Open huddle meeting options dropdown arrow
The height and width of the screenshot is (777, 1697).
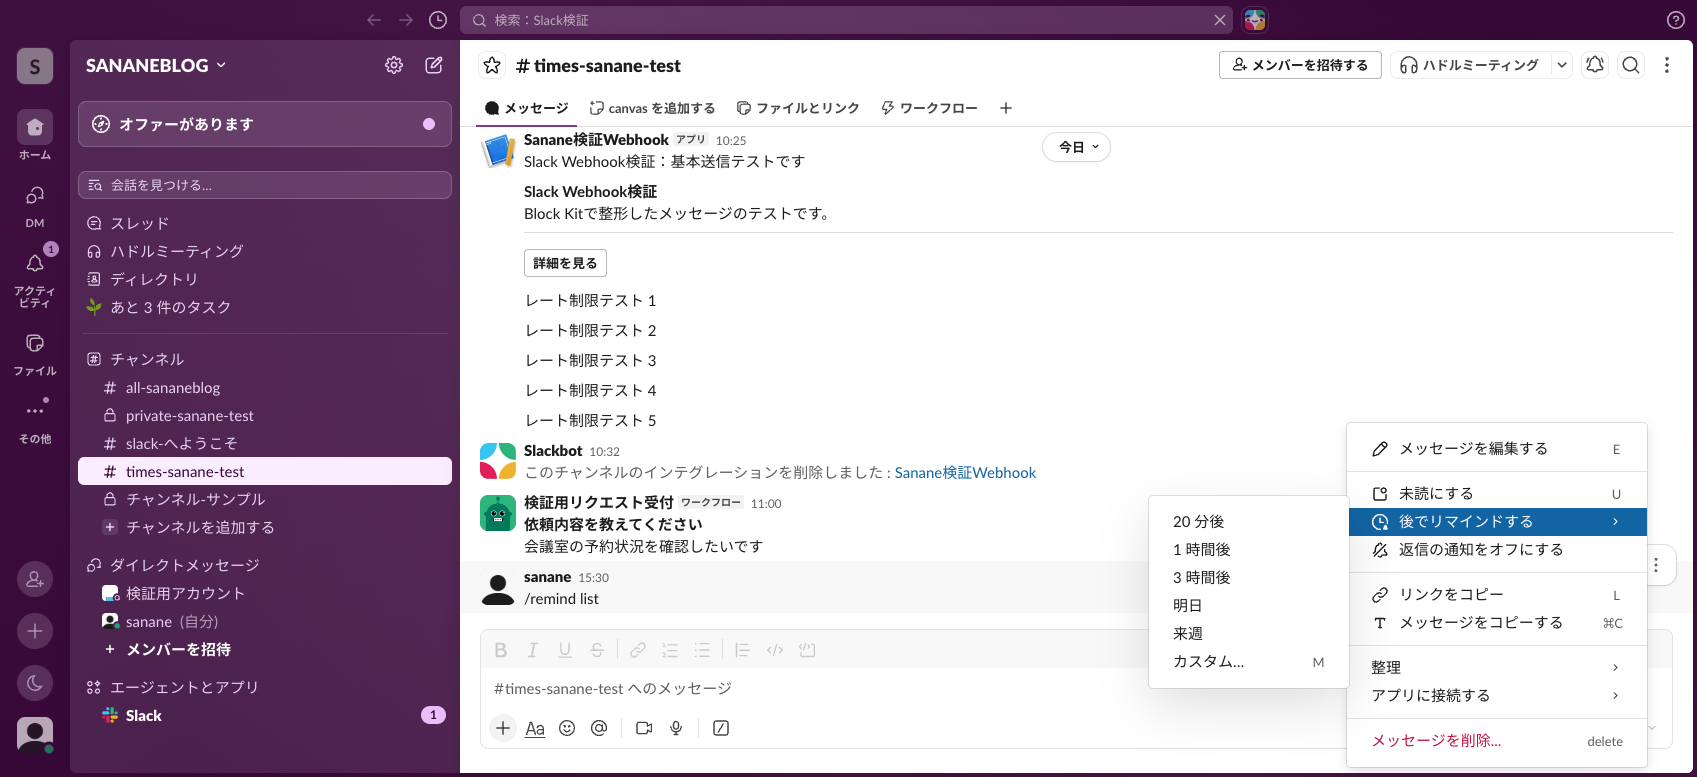coord(1562,65)
